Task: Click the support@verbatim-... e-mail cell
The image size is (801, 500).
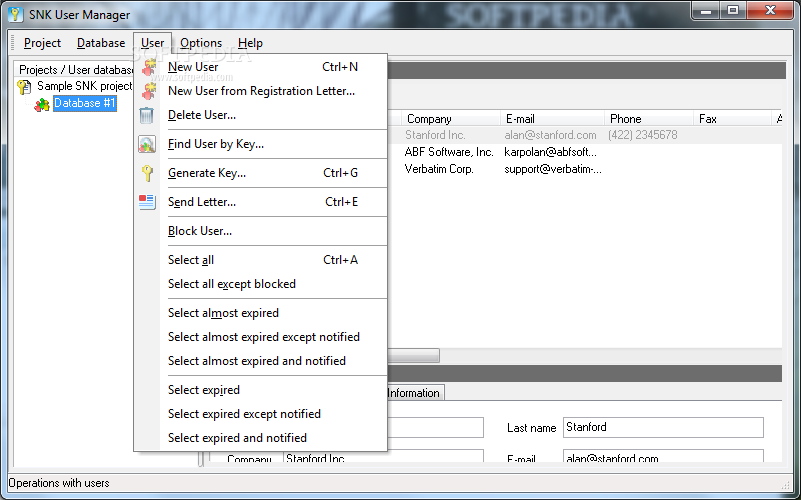Action: 553,169
